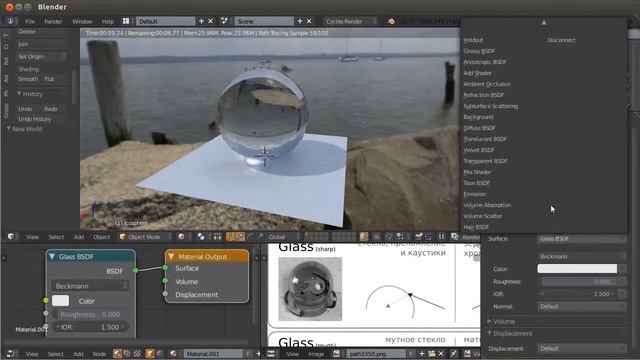Choose world shader type globe icon
Viewport: 640px width, 360px height.
[160, 353]
